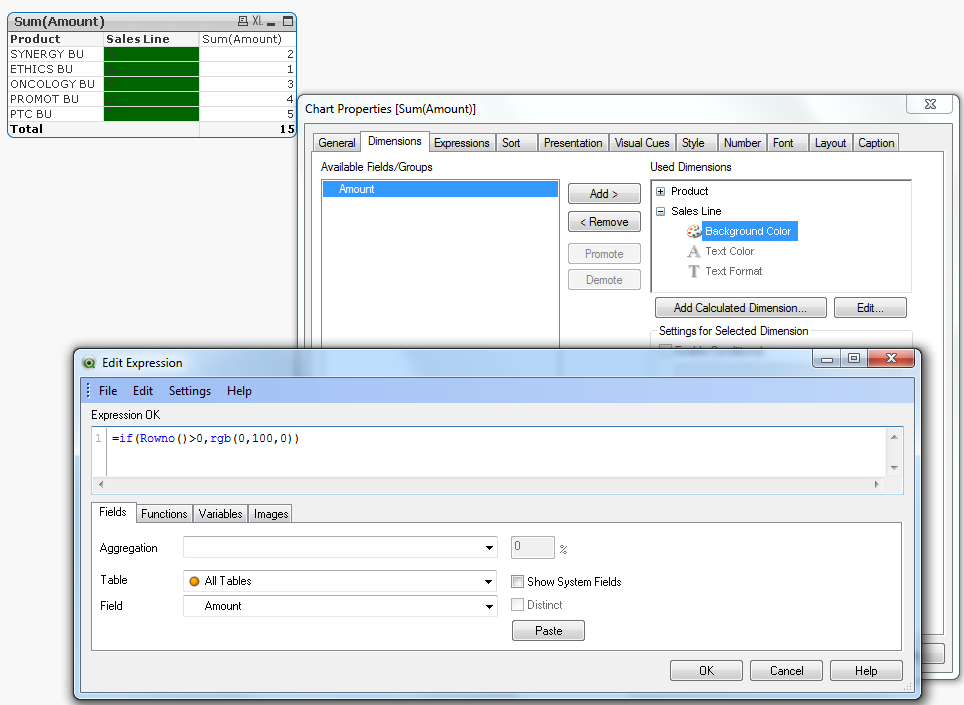Screen dimensions: 964x705
Task: Open the Settings menu in Edit Expression
Action: point(190,391)
